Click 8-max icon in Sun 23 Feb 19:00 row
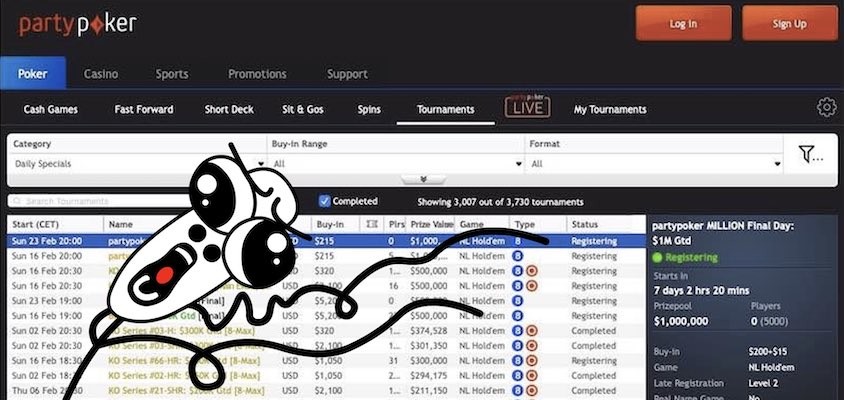Screen dimensions: 844x400 click(x=518, y=301)
